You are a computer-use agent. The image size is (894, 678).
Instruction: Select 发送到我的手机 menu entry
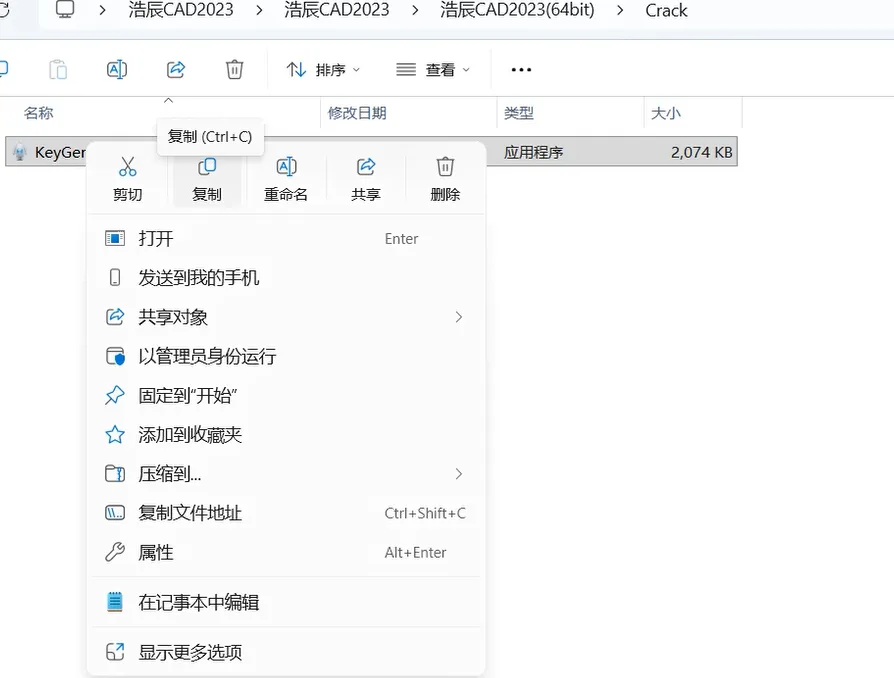coord(286,278)
